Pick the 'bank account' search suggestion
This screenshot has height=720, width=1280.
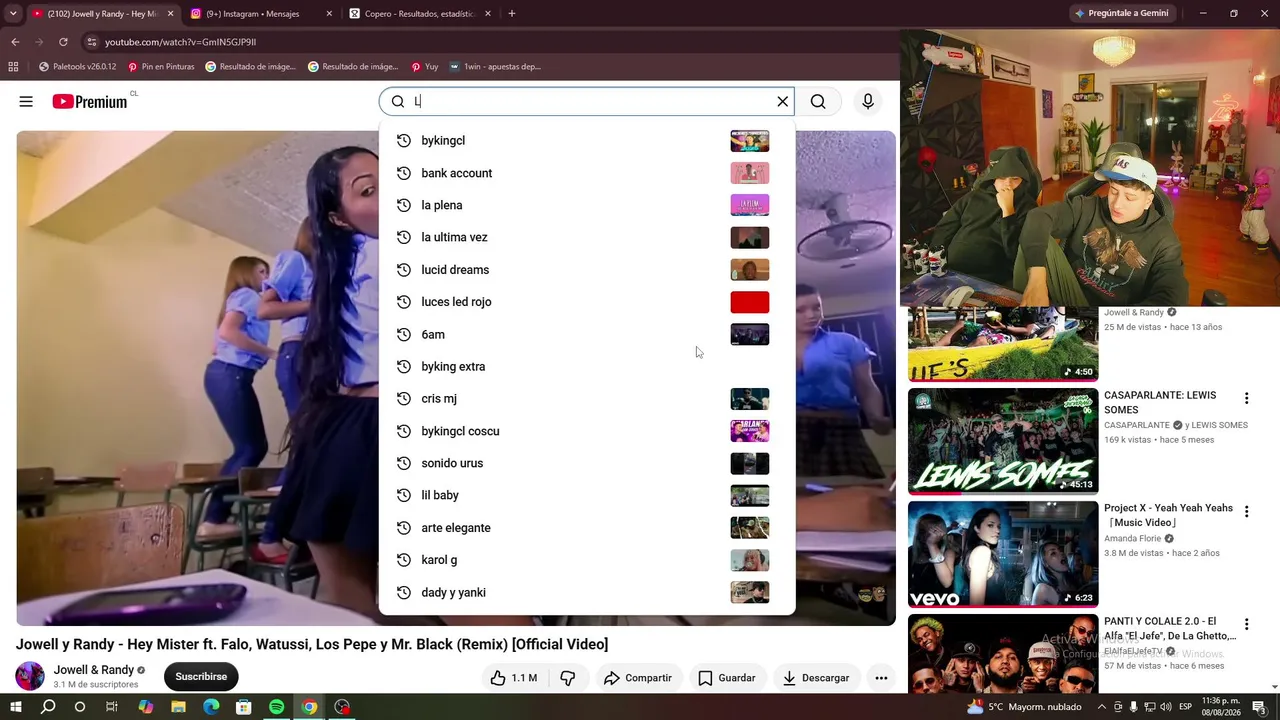click(587, 173)
